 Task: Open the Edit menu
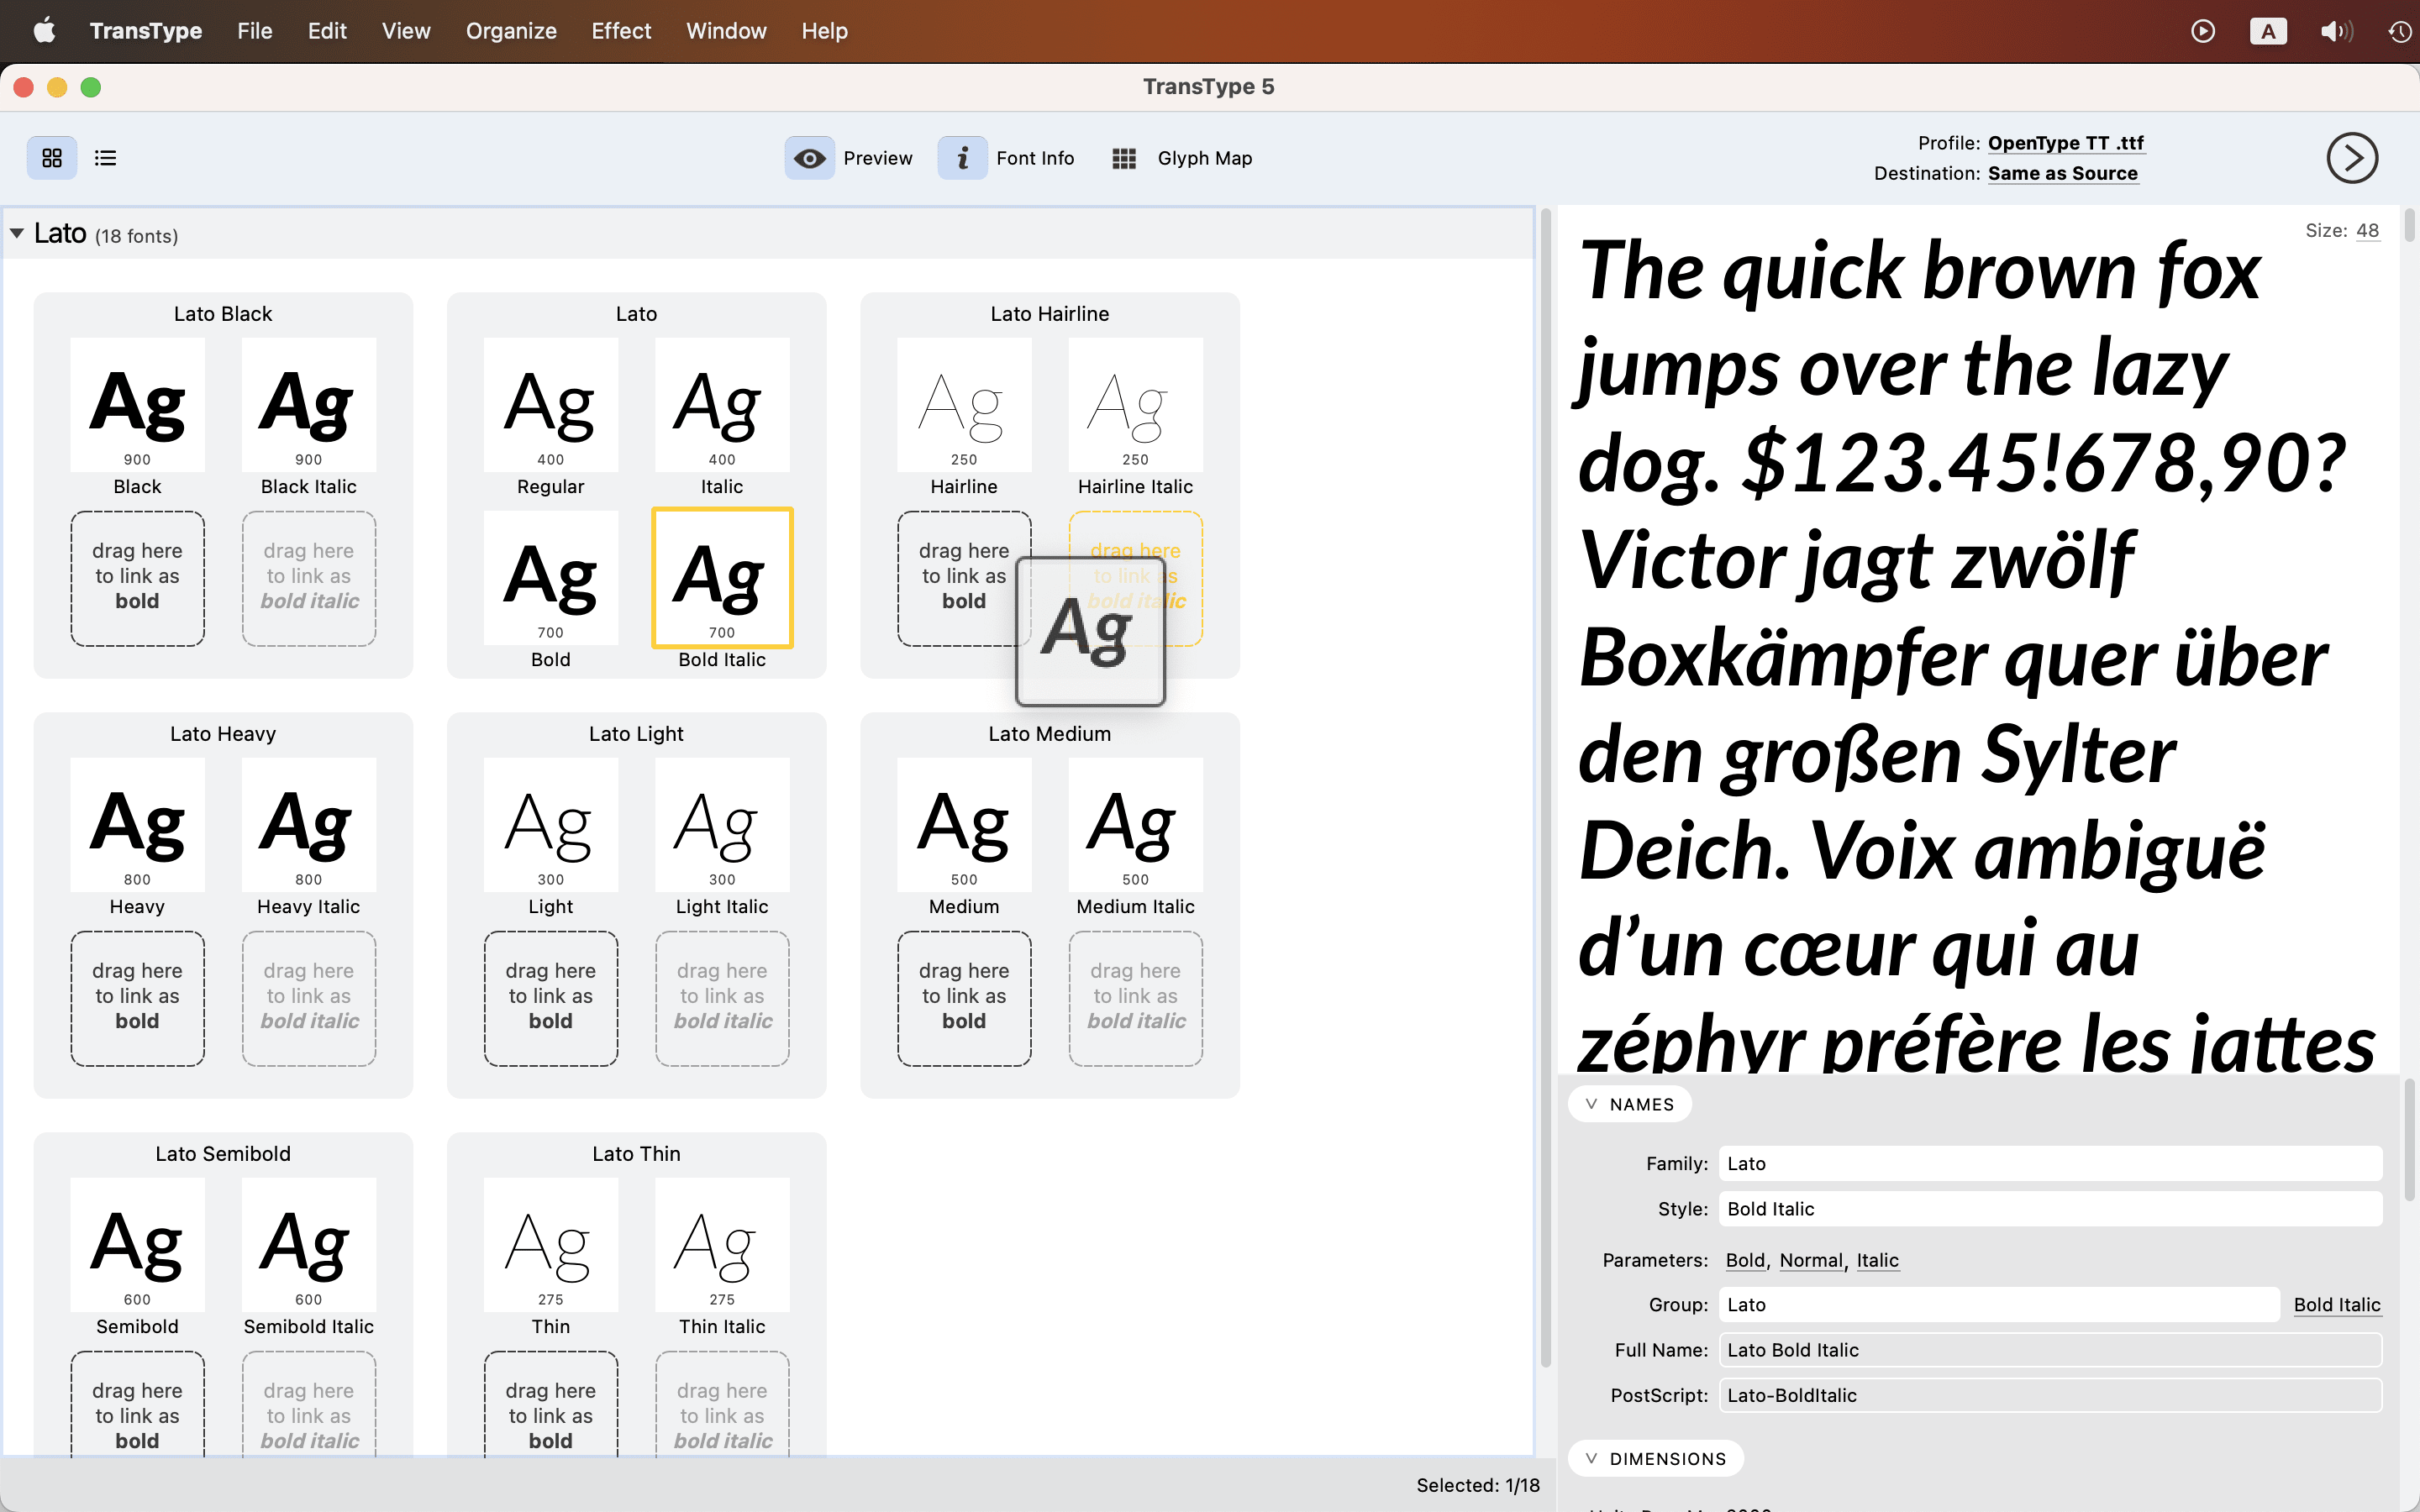point(327,31)
